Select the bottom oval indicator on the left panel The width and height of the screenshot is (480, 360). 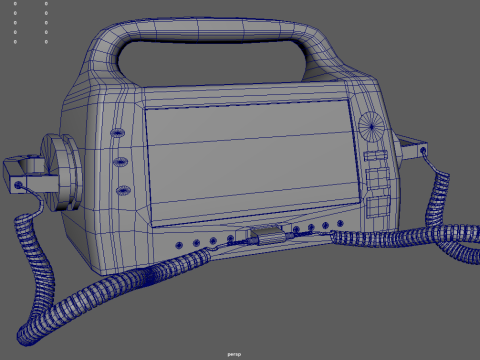(x=123, y=191)
